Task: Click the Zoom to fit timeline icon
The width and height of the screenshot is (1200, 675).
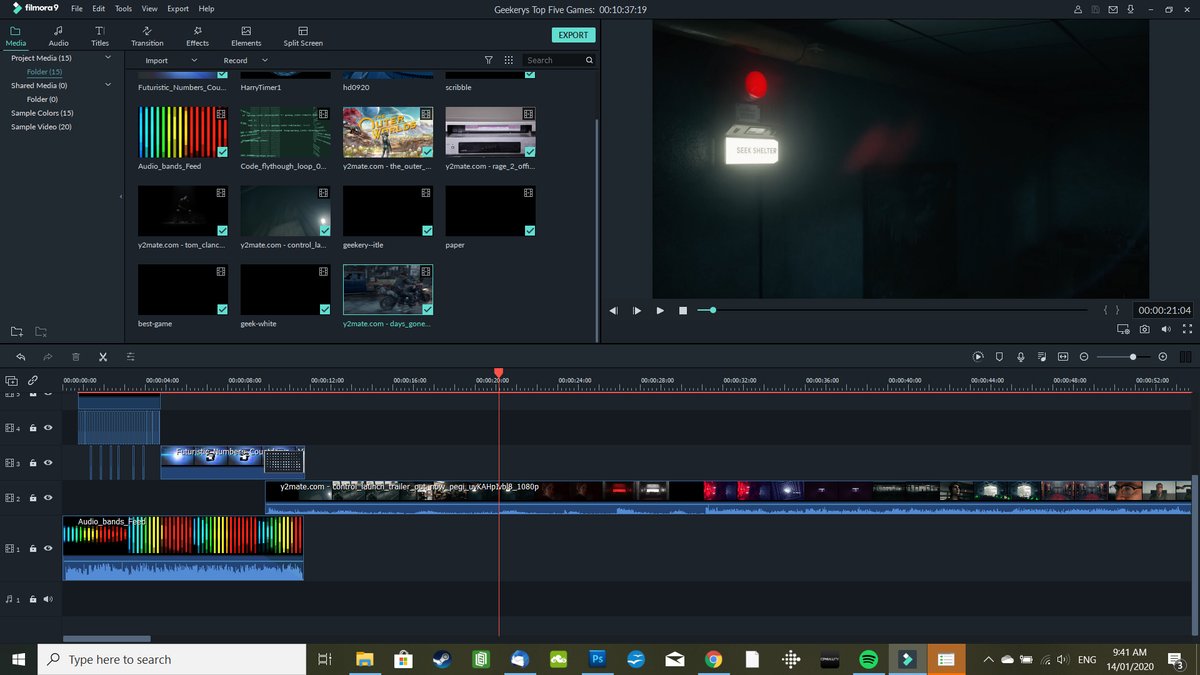Action: point(1063,357)
